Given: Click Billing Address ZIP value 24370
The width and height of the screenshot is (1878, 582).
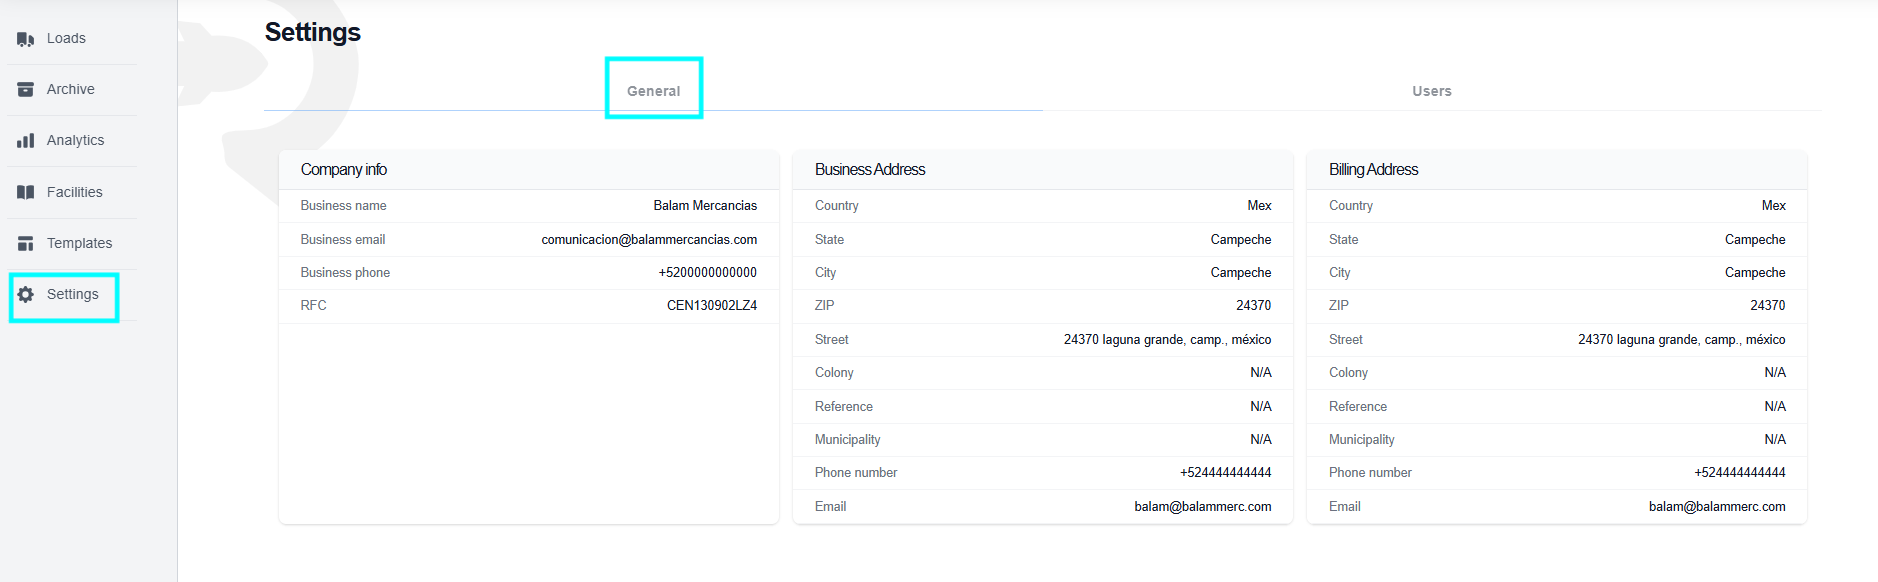Looking at the screenshot, I should click(1767, 306).
